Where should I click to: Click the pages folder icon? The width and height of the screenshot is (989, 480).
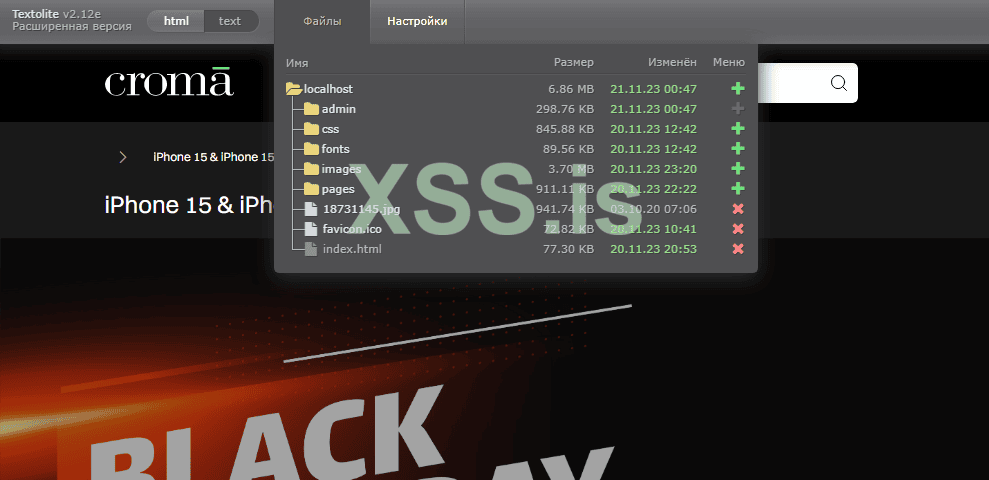[312, 189]
